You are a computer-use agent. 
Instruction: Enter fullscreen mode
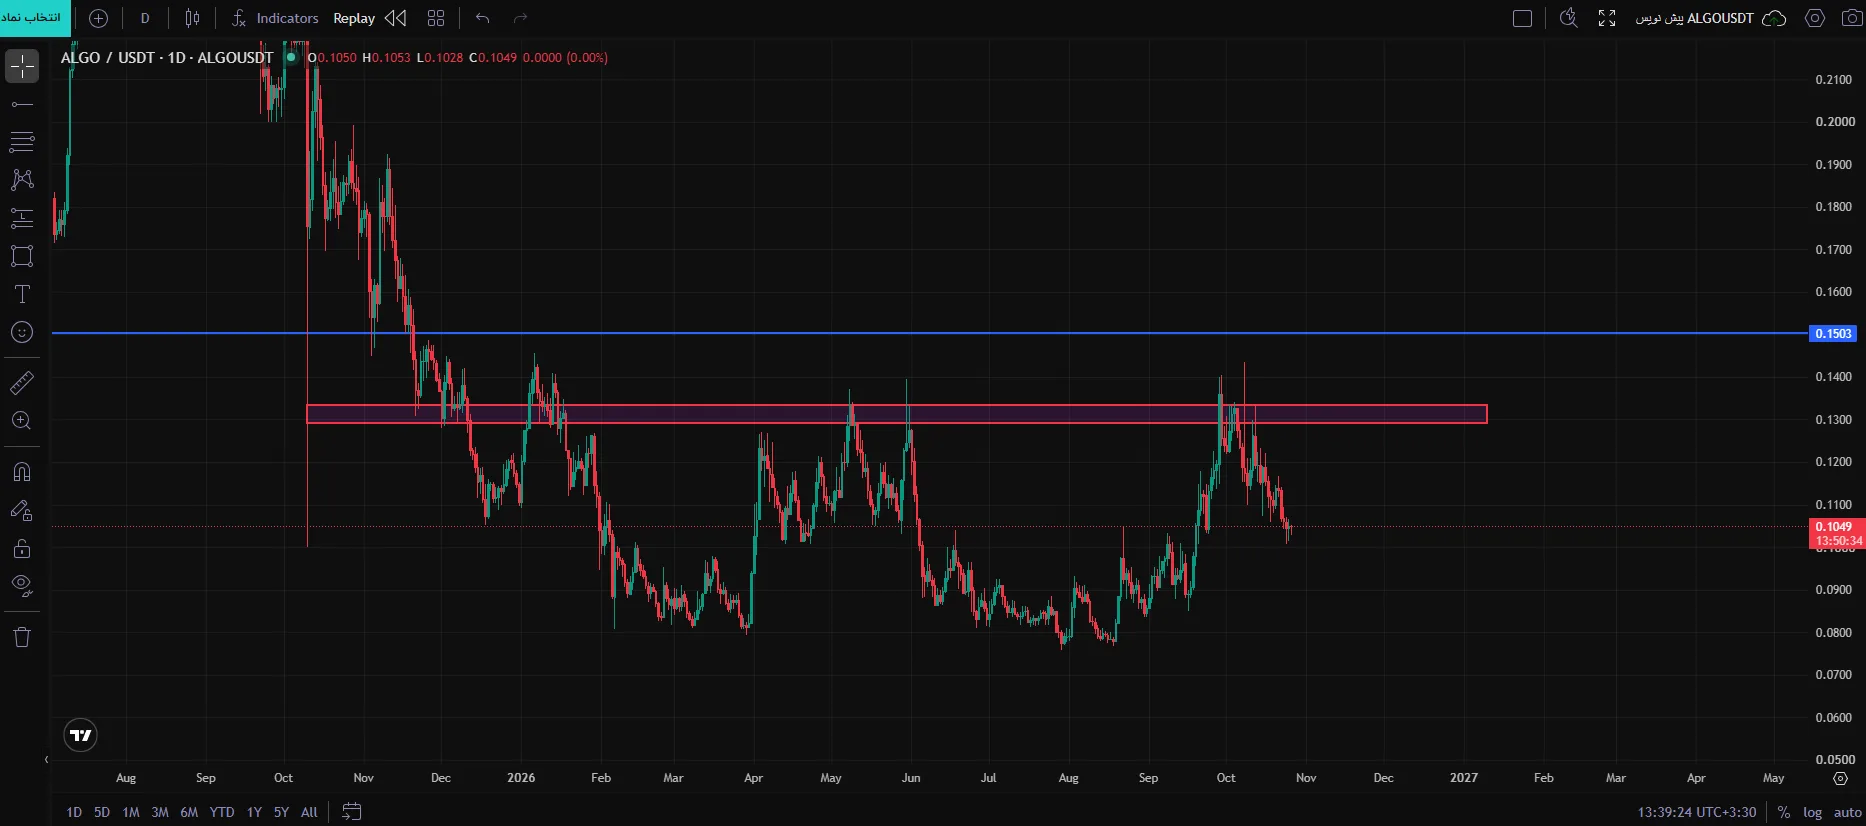[1607, 18]
